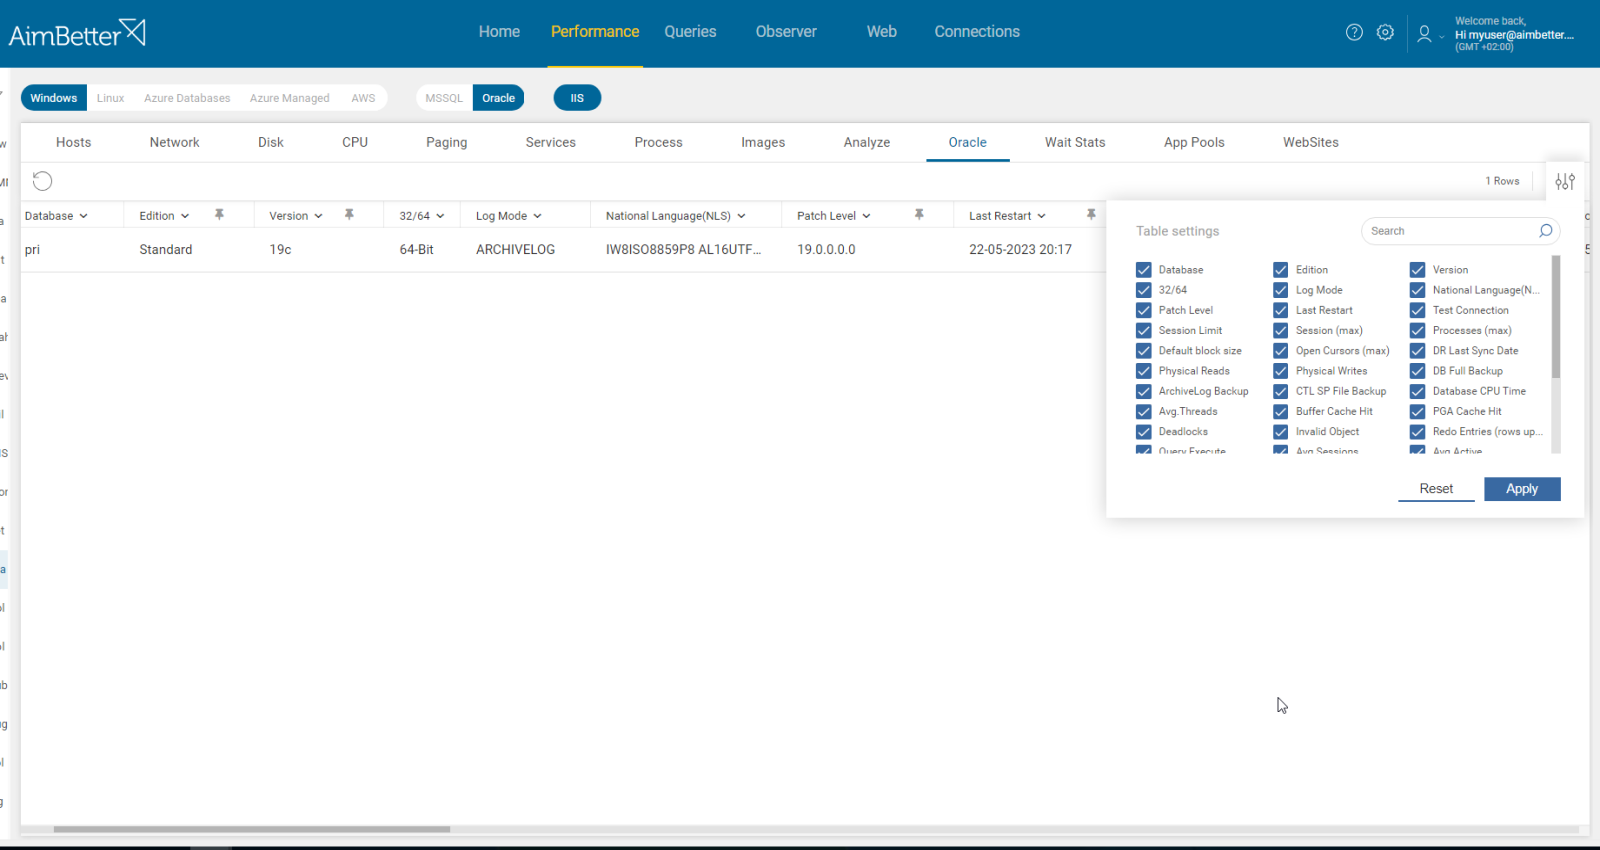Open the Log Mode column dropdown arrow
Image resolution: width=1600 pixels, height=850 pixels.
pos(537,216)
